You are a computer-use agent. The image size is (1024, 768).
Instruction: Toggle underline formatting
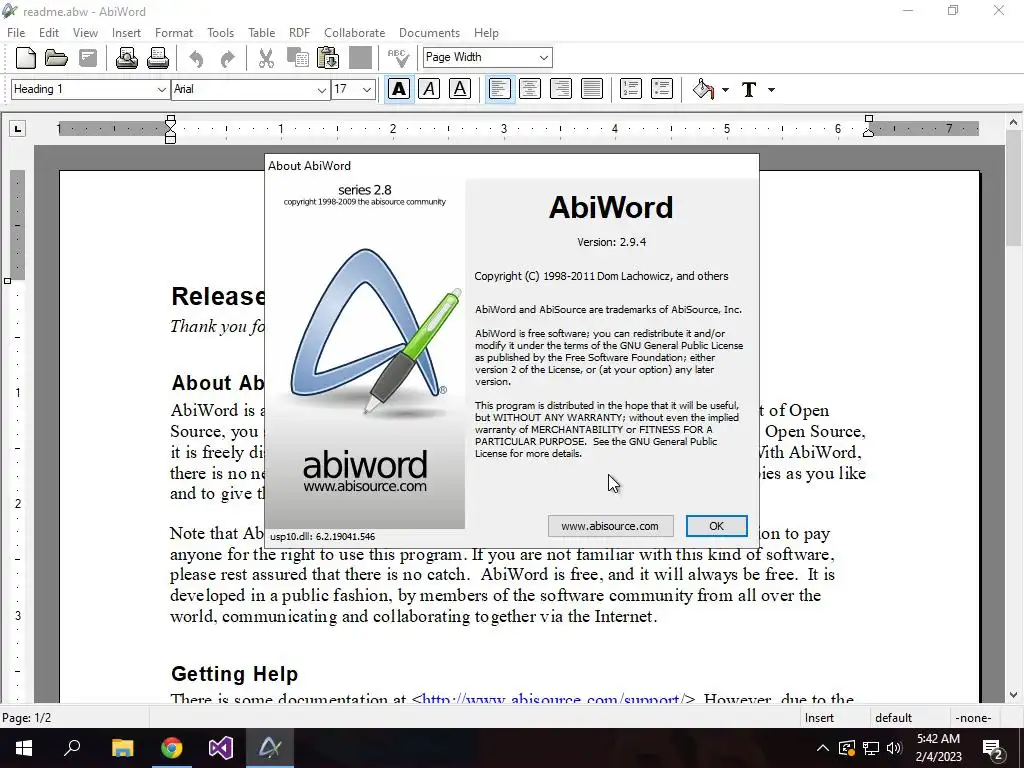click(x=460, y=89)
